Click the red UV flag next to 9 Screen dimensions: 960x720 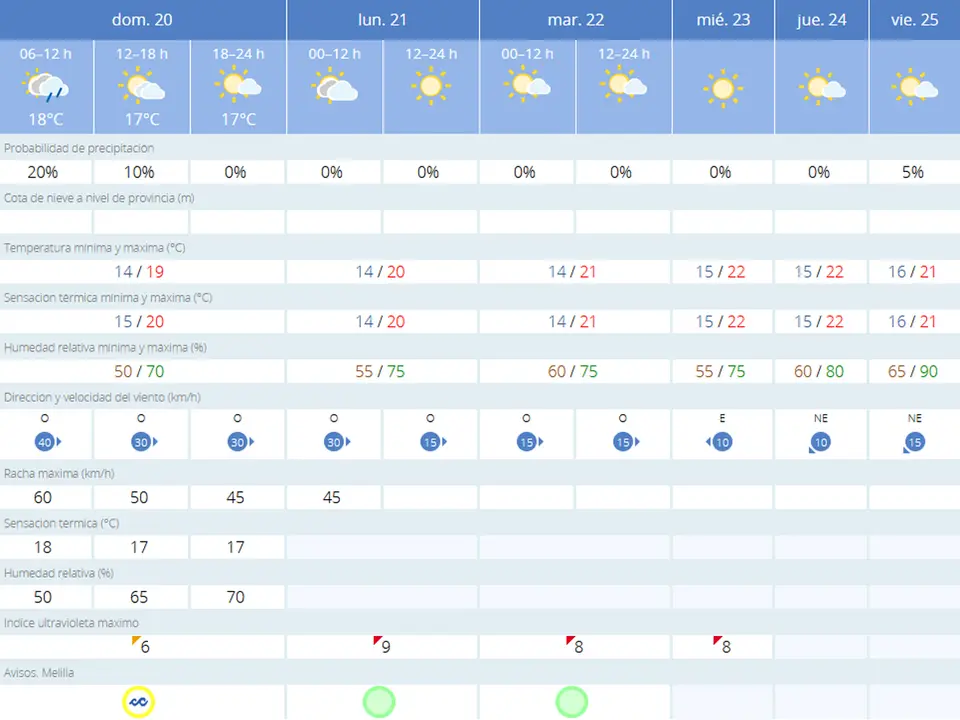tap(377, 641)
